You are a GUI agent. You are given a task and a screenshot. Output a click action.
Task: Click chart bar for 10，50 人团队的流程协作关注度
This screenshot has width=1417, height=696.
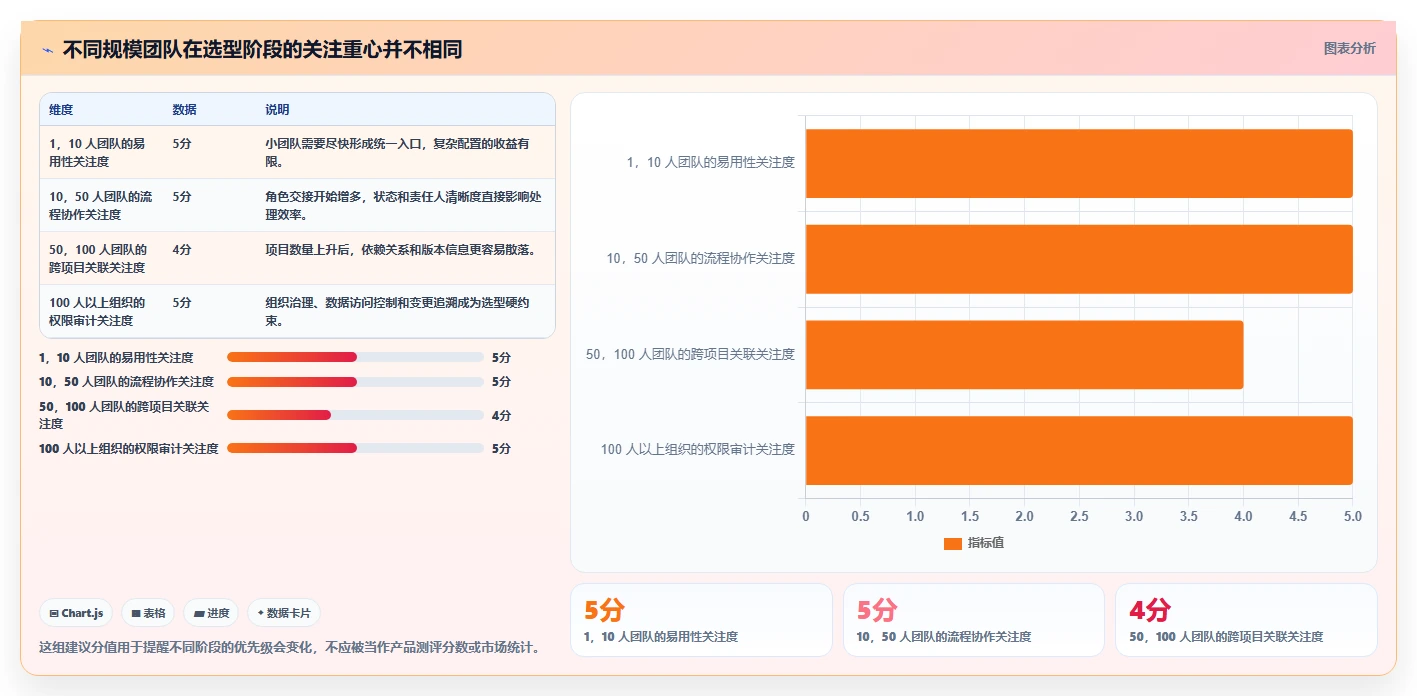pyautogui.click(x=1079, y=259)
